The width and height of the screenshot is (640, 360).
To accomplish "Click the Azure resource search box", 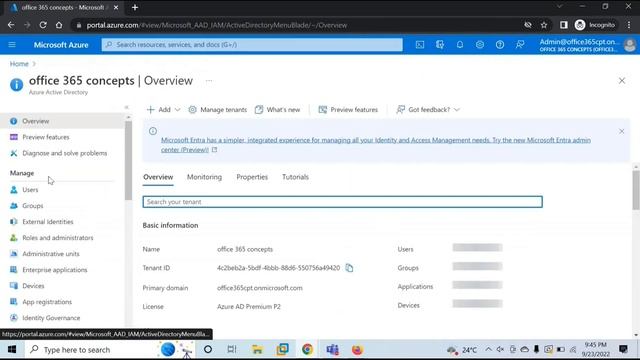I will [x=252, y=45].
